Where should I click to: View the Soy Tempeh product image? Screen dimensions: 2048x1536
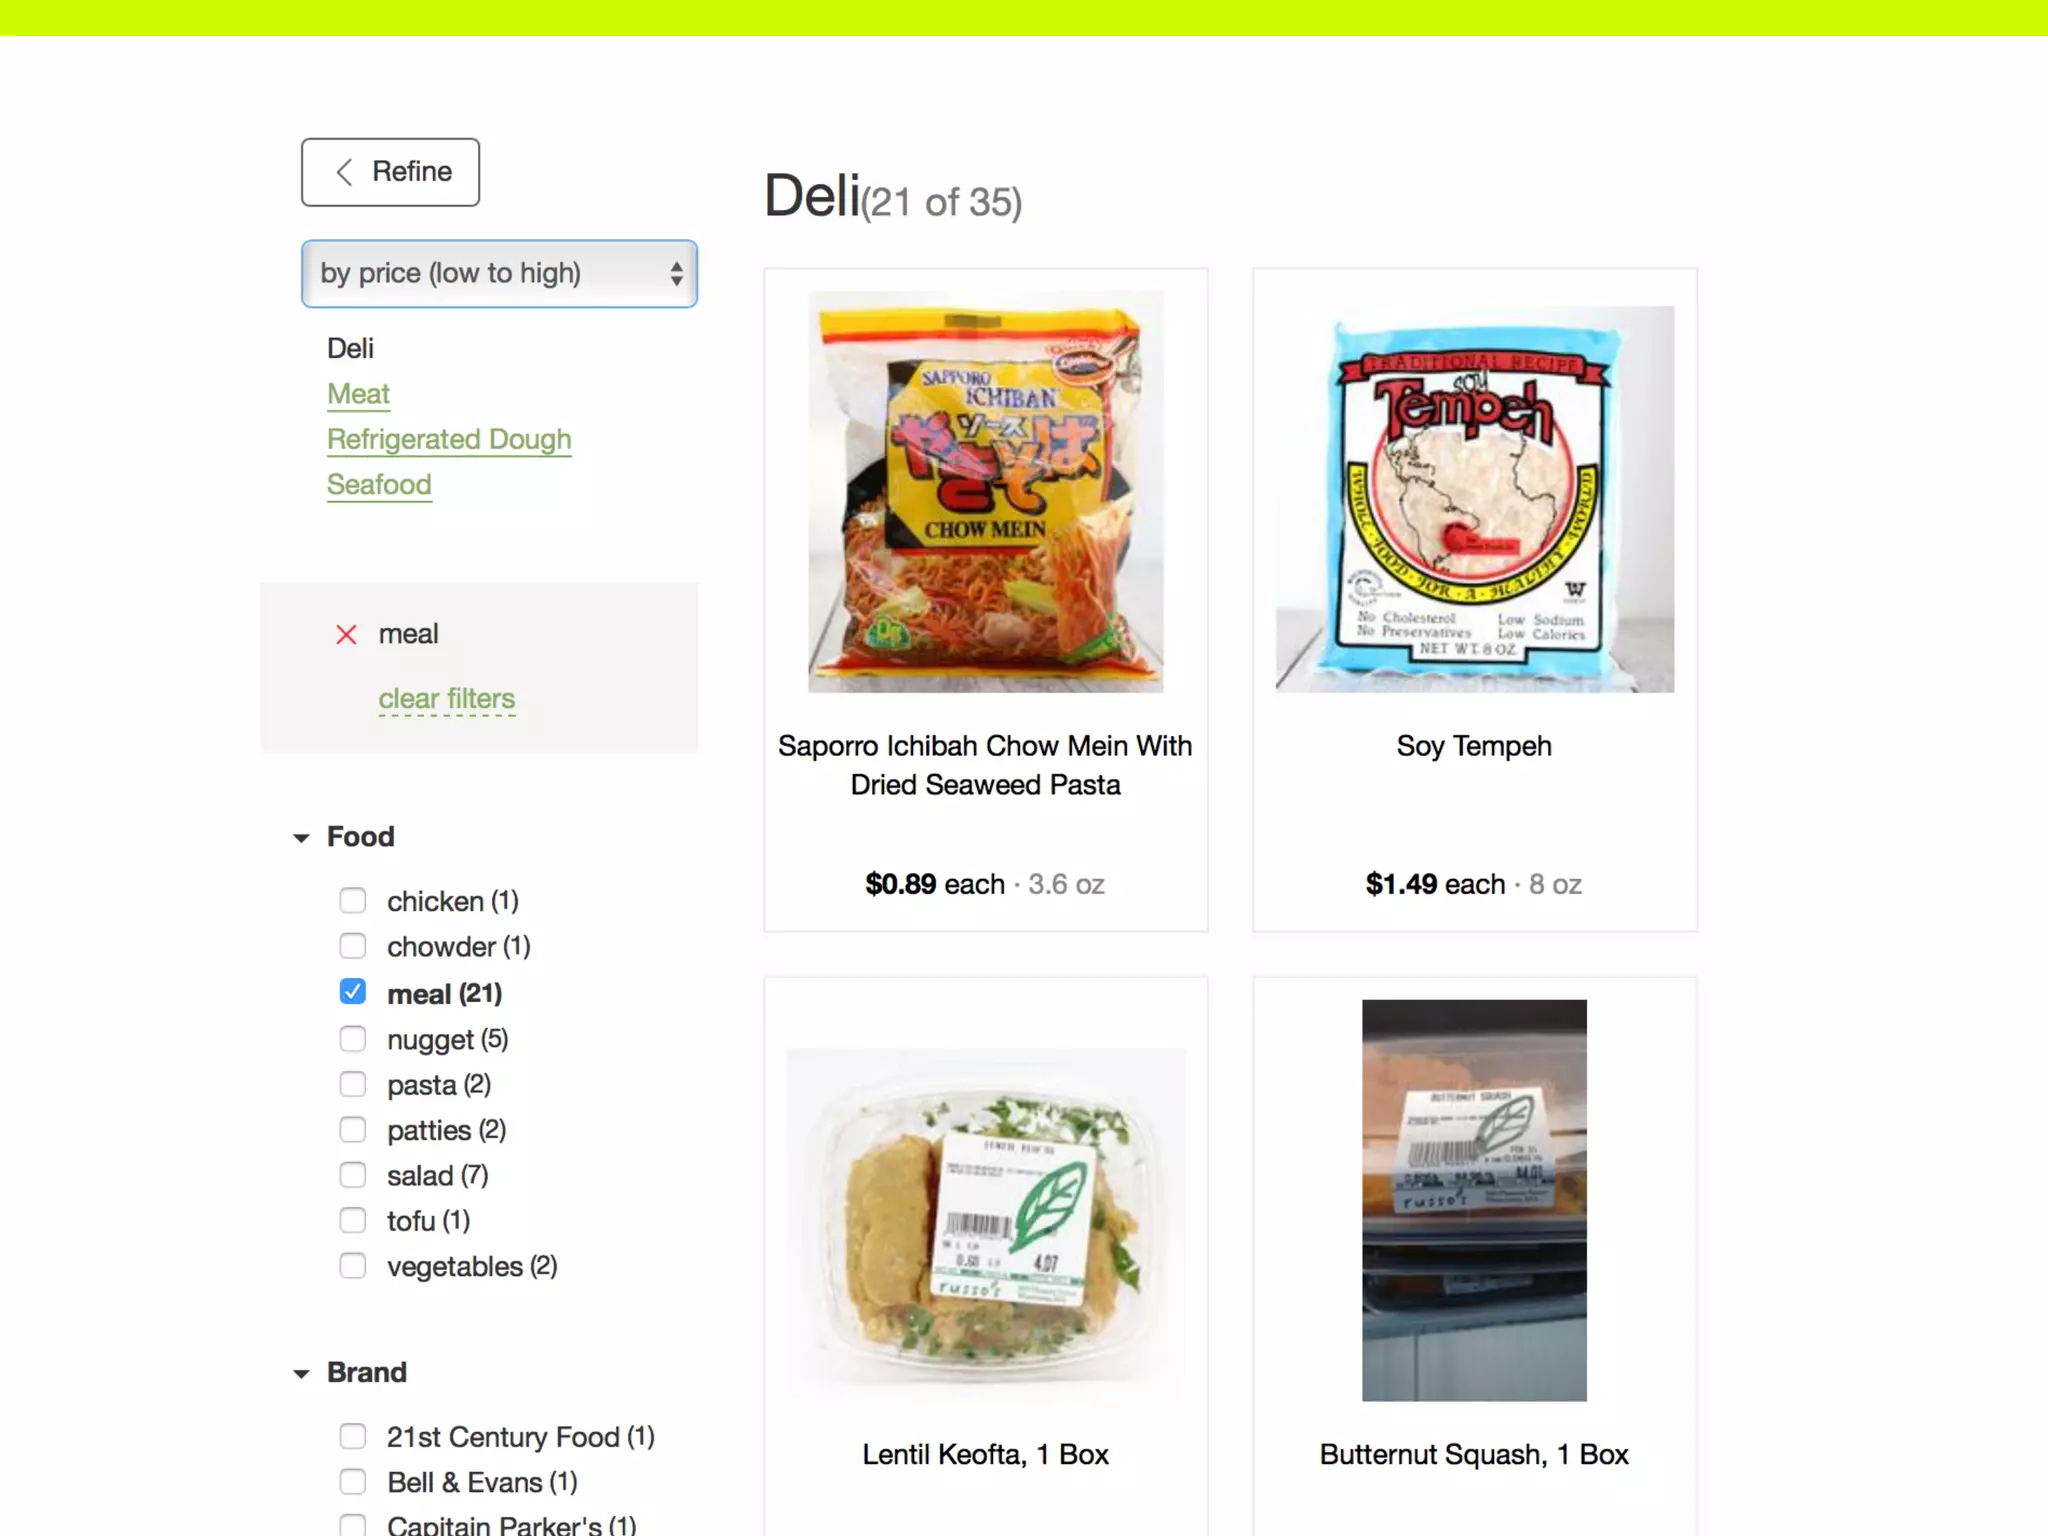(1474, 498)
